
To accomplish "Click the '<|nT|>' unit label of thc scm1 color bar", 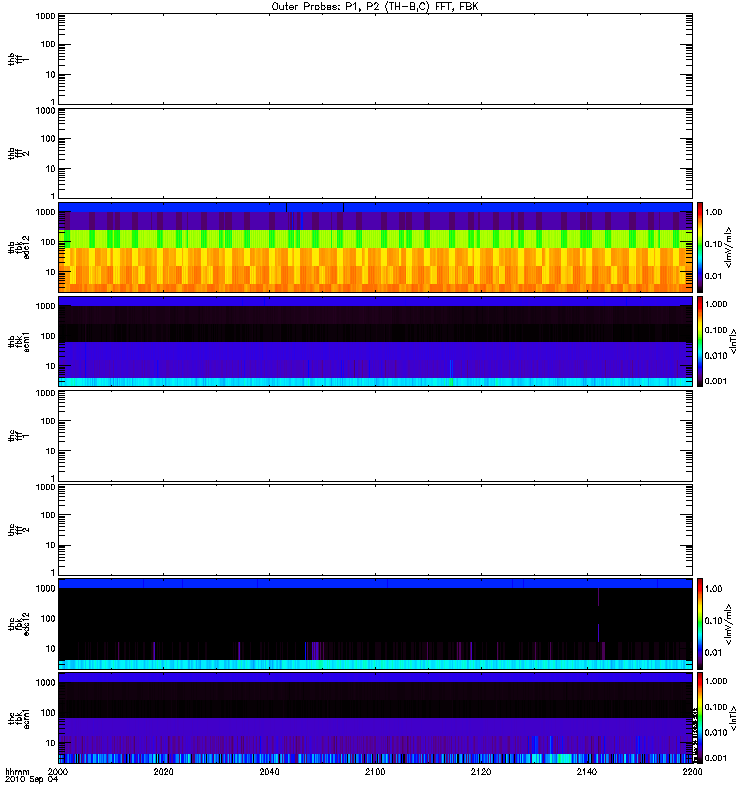I will coord(733,718).
